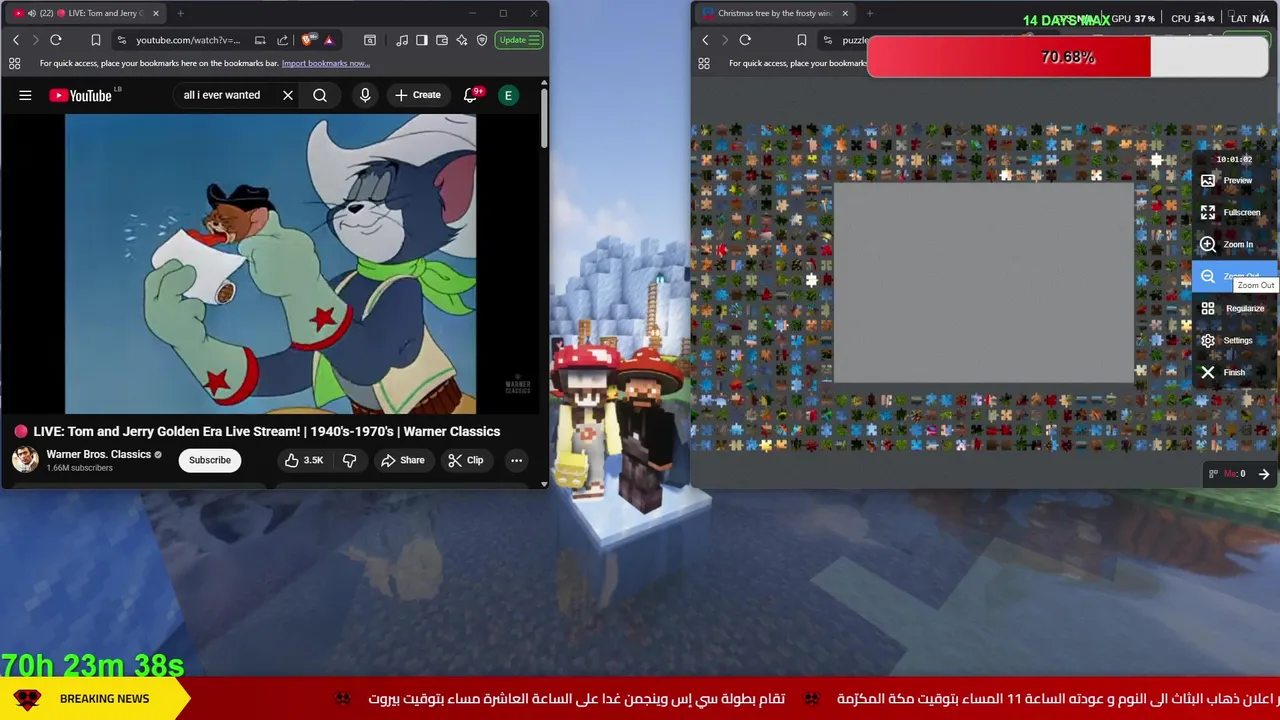Subscribe to Warner Bros. Classics
The height and width of the screenshot is (720, 1280).
(x=210, y=460)
